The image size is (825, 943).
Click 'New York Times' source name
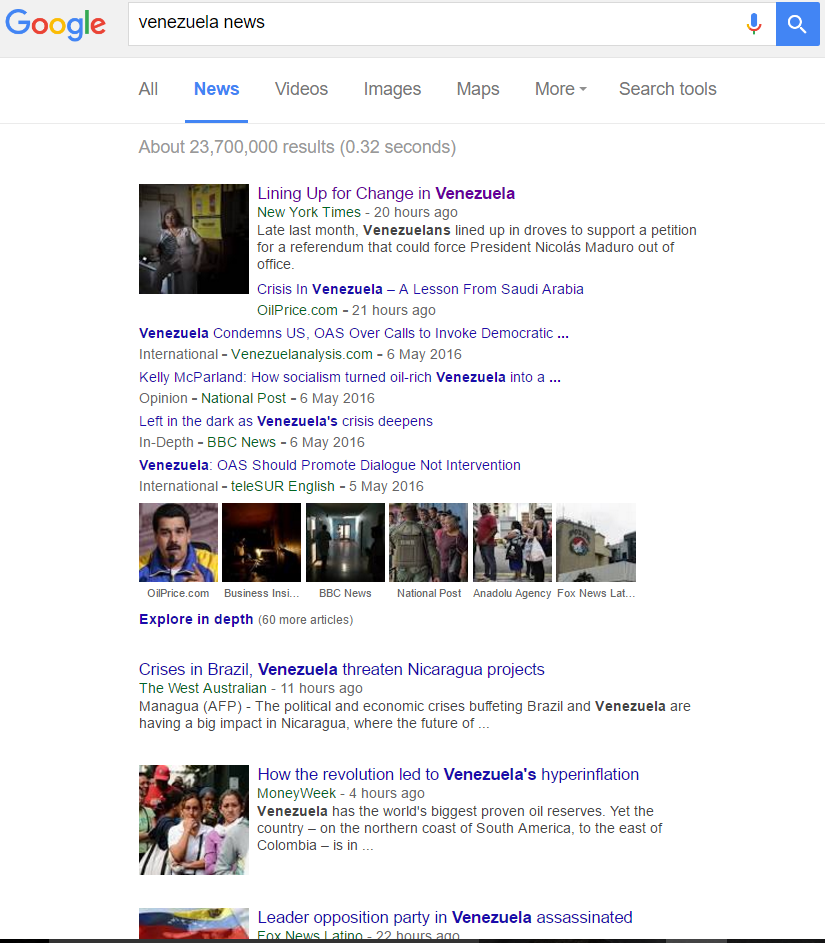click(x=309, y=212)
